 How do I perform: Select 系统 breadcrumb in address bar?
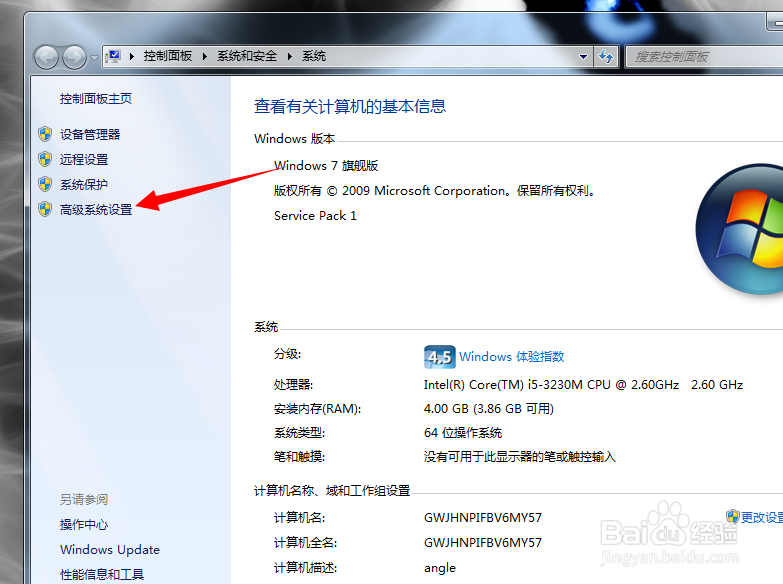(314, 56)
